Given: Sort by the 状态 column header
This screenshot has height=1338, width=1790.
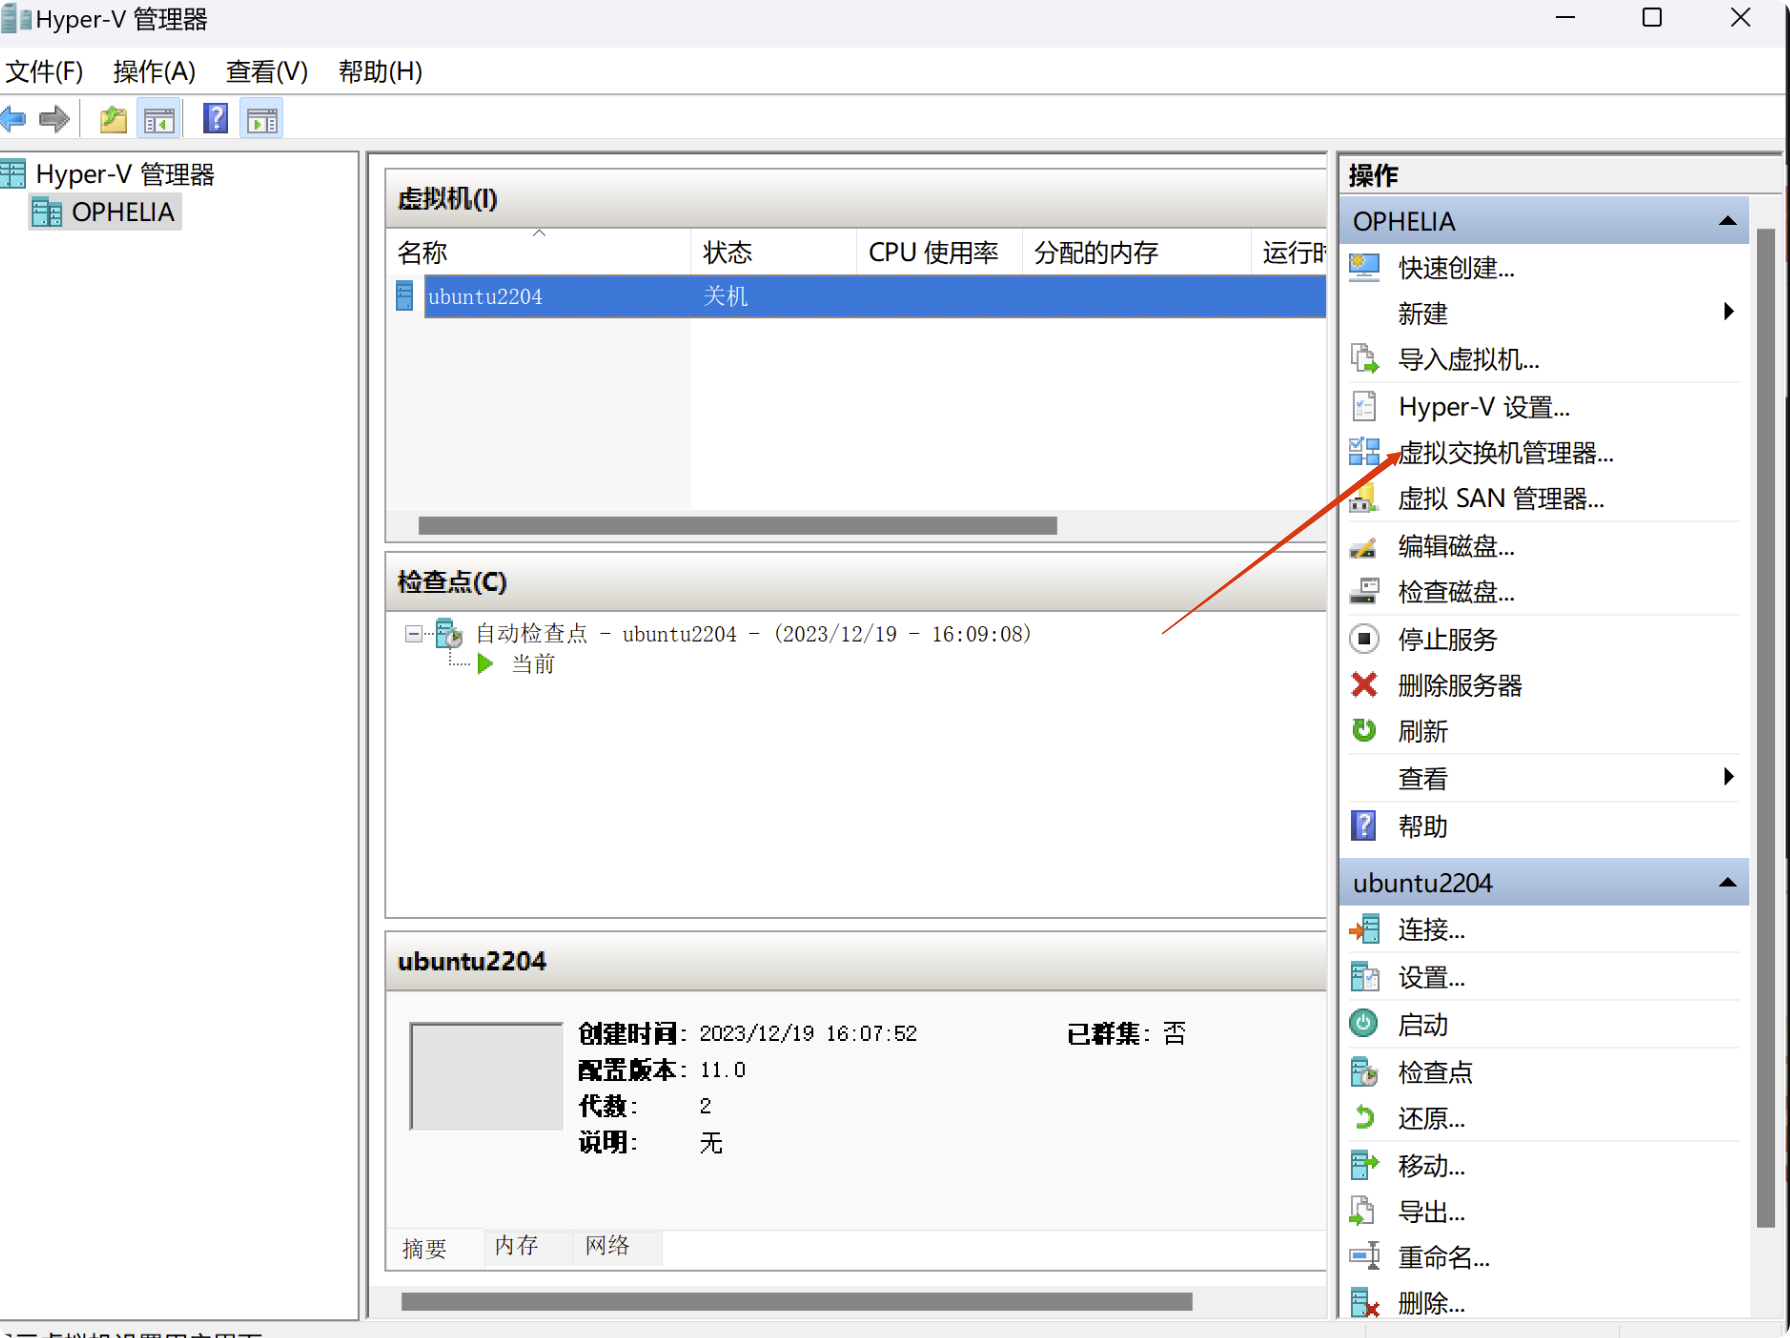Looking at the screenshot, I should 773,252.
